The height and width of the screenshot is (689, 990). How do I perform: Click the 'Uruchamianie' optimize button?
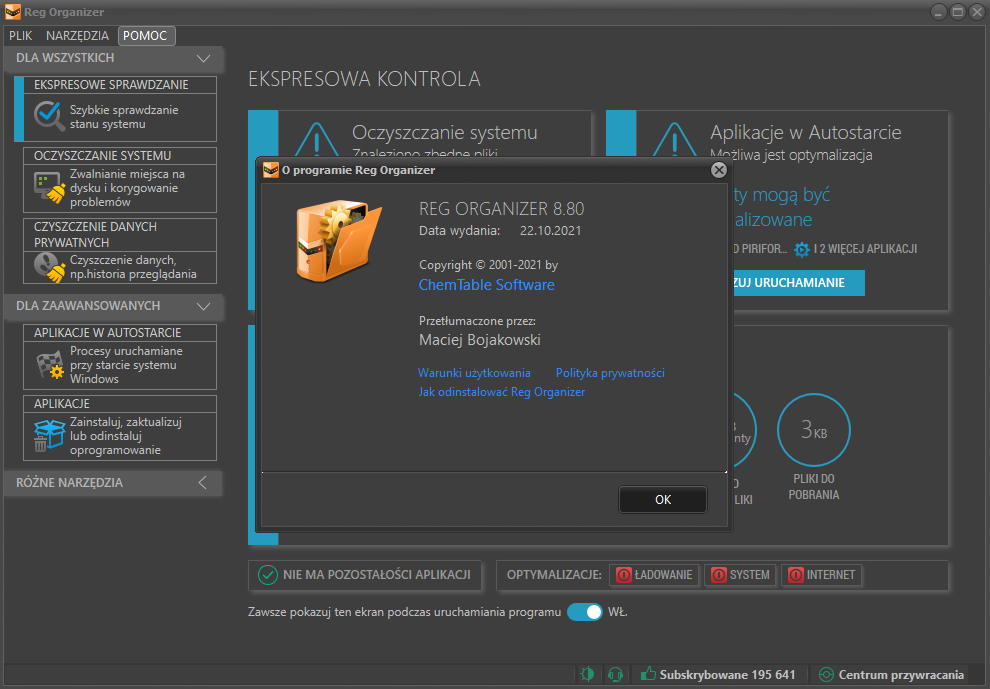coord(798,283)
